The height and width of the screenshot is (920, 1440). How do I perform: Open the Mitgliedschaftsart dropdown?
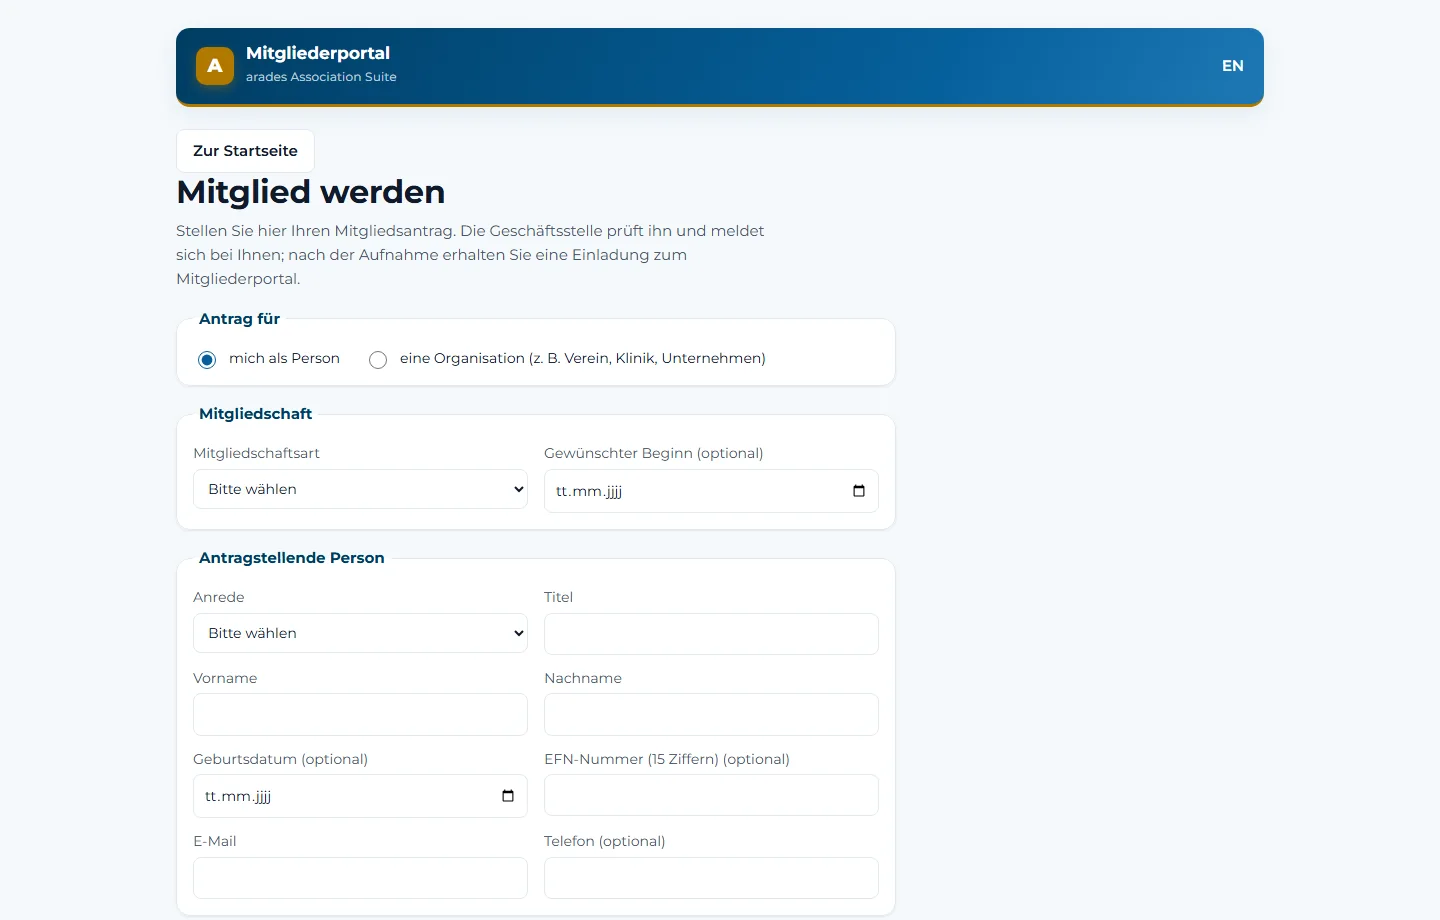tap(360, 489)
